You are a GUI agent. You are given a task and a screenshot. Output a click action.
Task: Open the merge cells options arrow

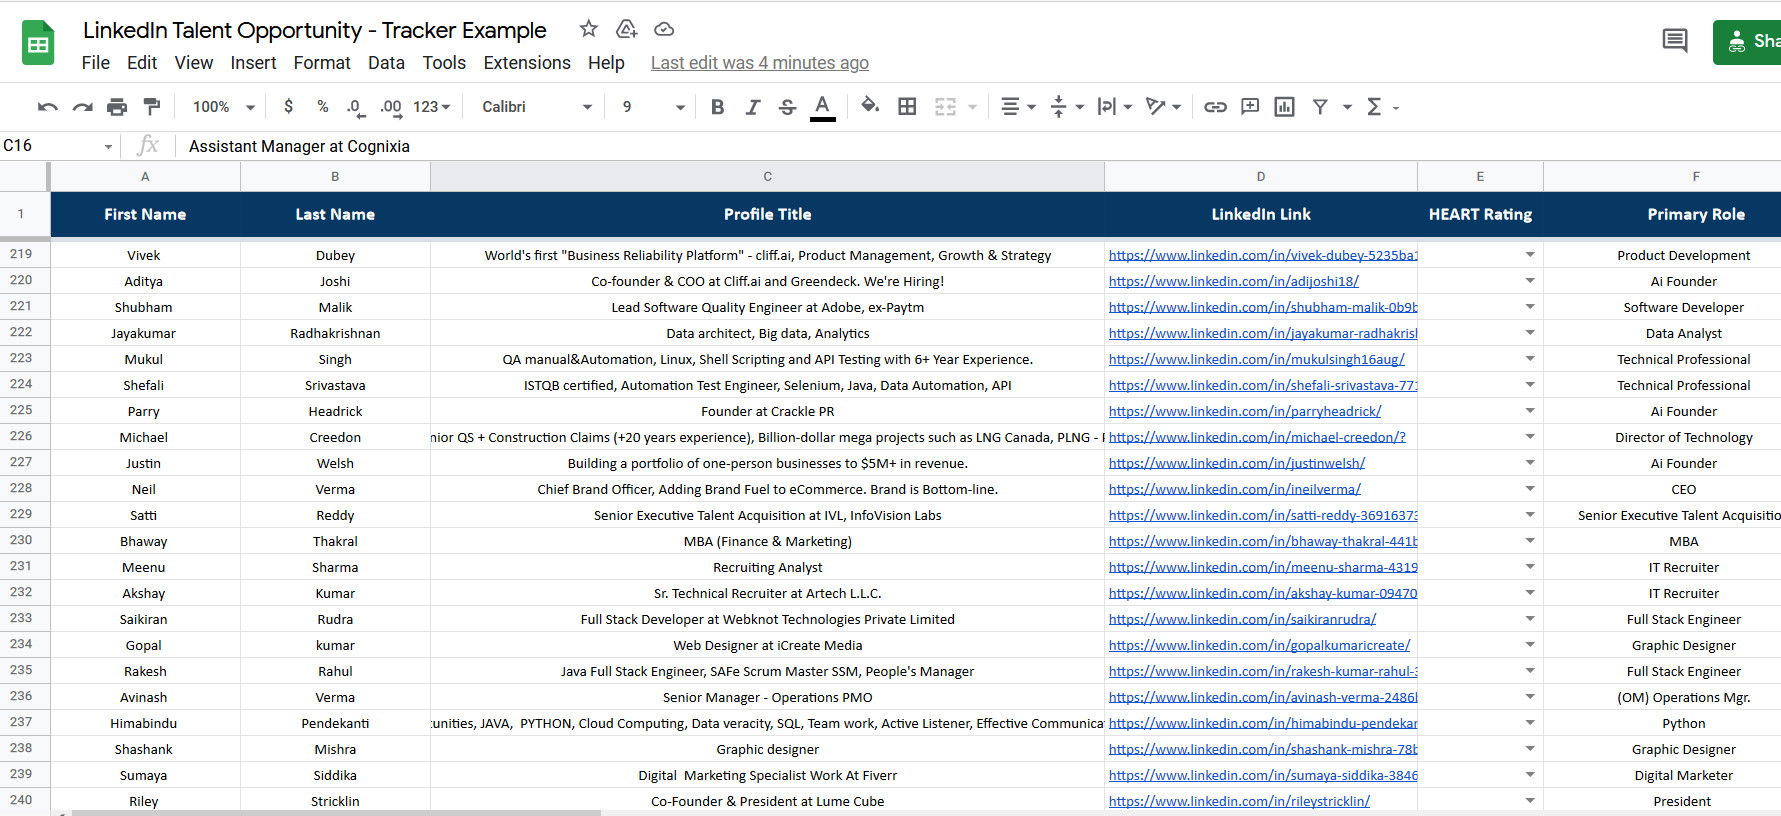(x=972, y=107)
